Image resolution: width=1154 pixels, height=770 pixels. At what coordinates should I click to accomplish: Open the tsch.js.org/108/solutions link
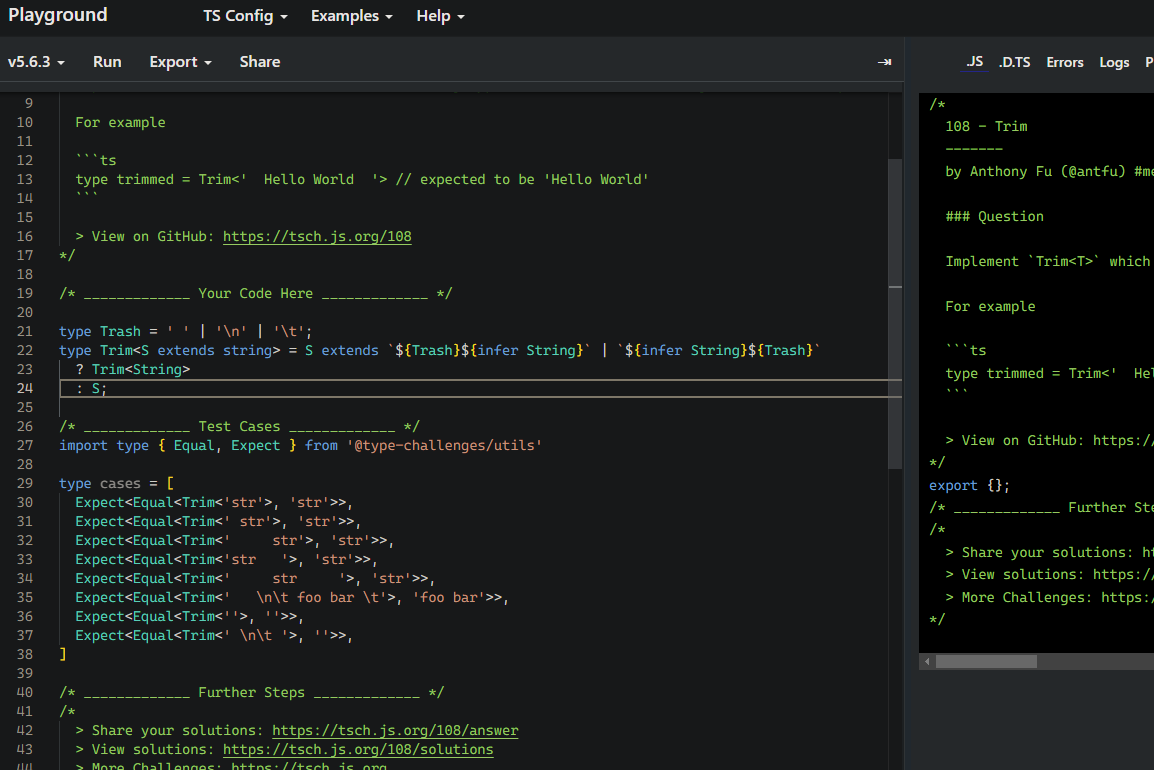(358, 750)
